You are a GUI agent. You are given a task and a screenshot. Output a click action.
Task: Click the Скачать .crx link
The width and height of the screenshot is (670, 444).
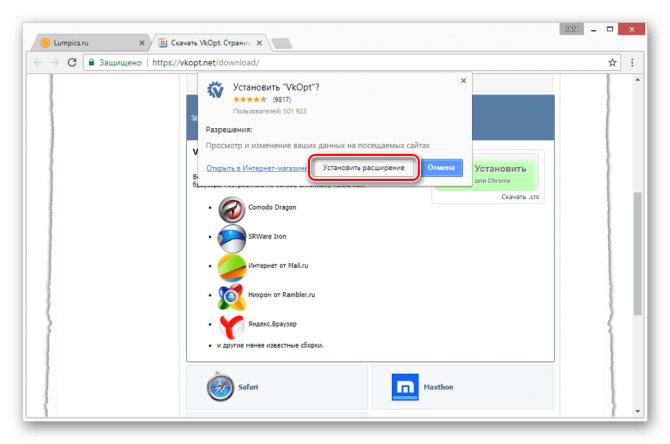pyautogui.click(x=520, y=197)
